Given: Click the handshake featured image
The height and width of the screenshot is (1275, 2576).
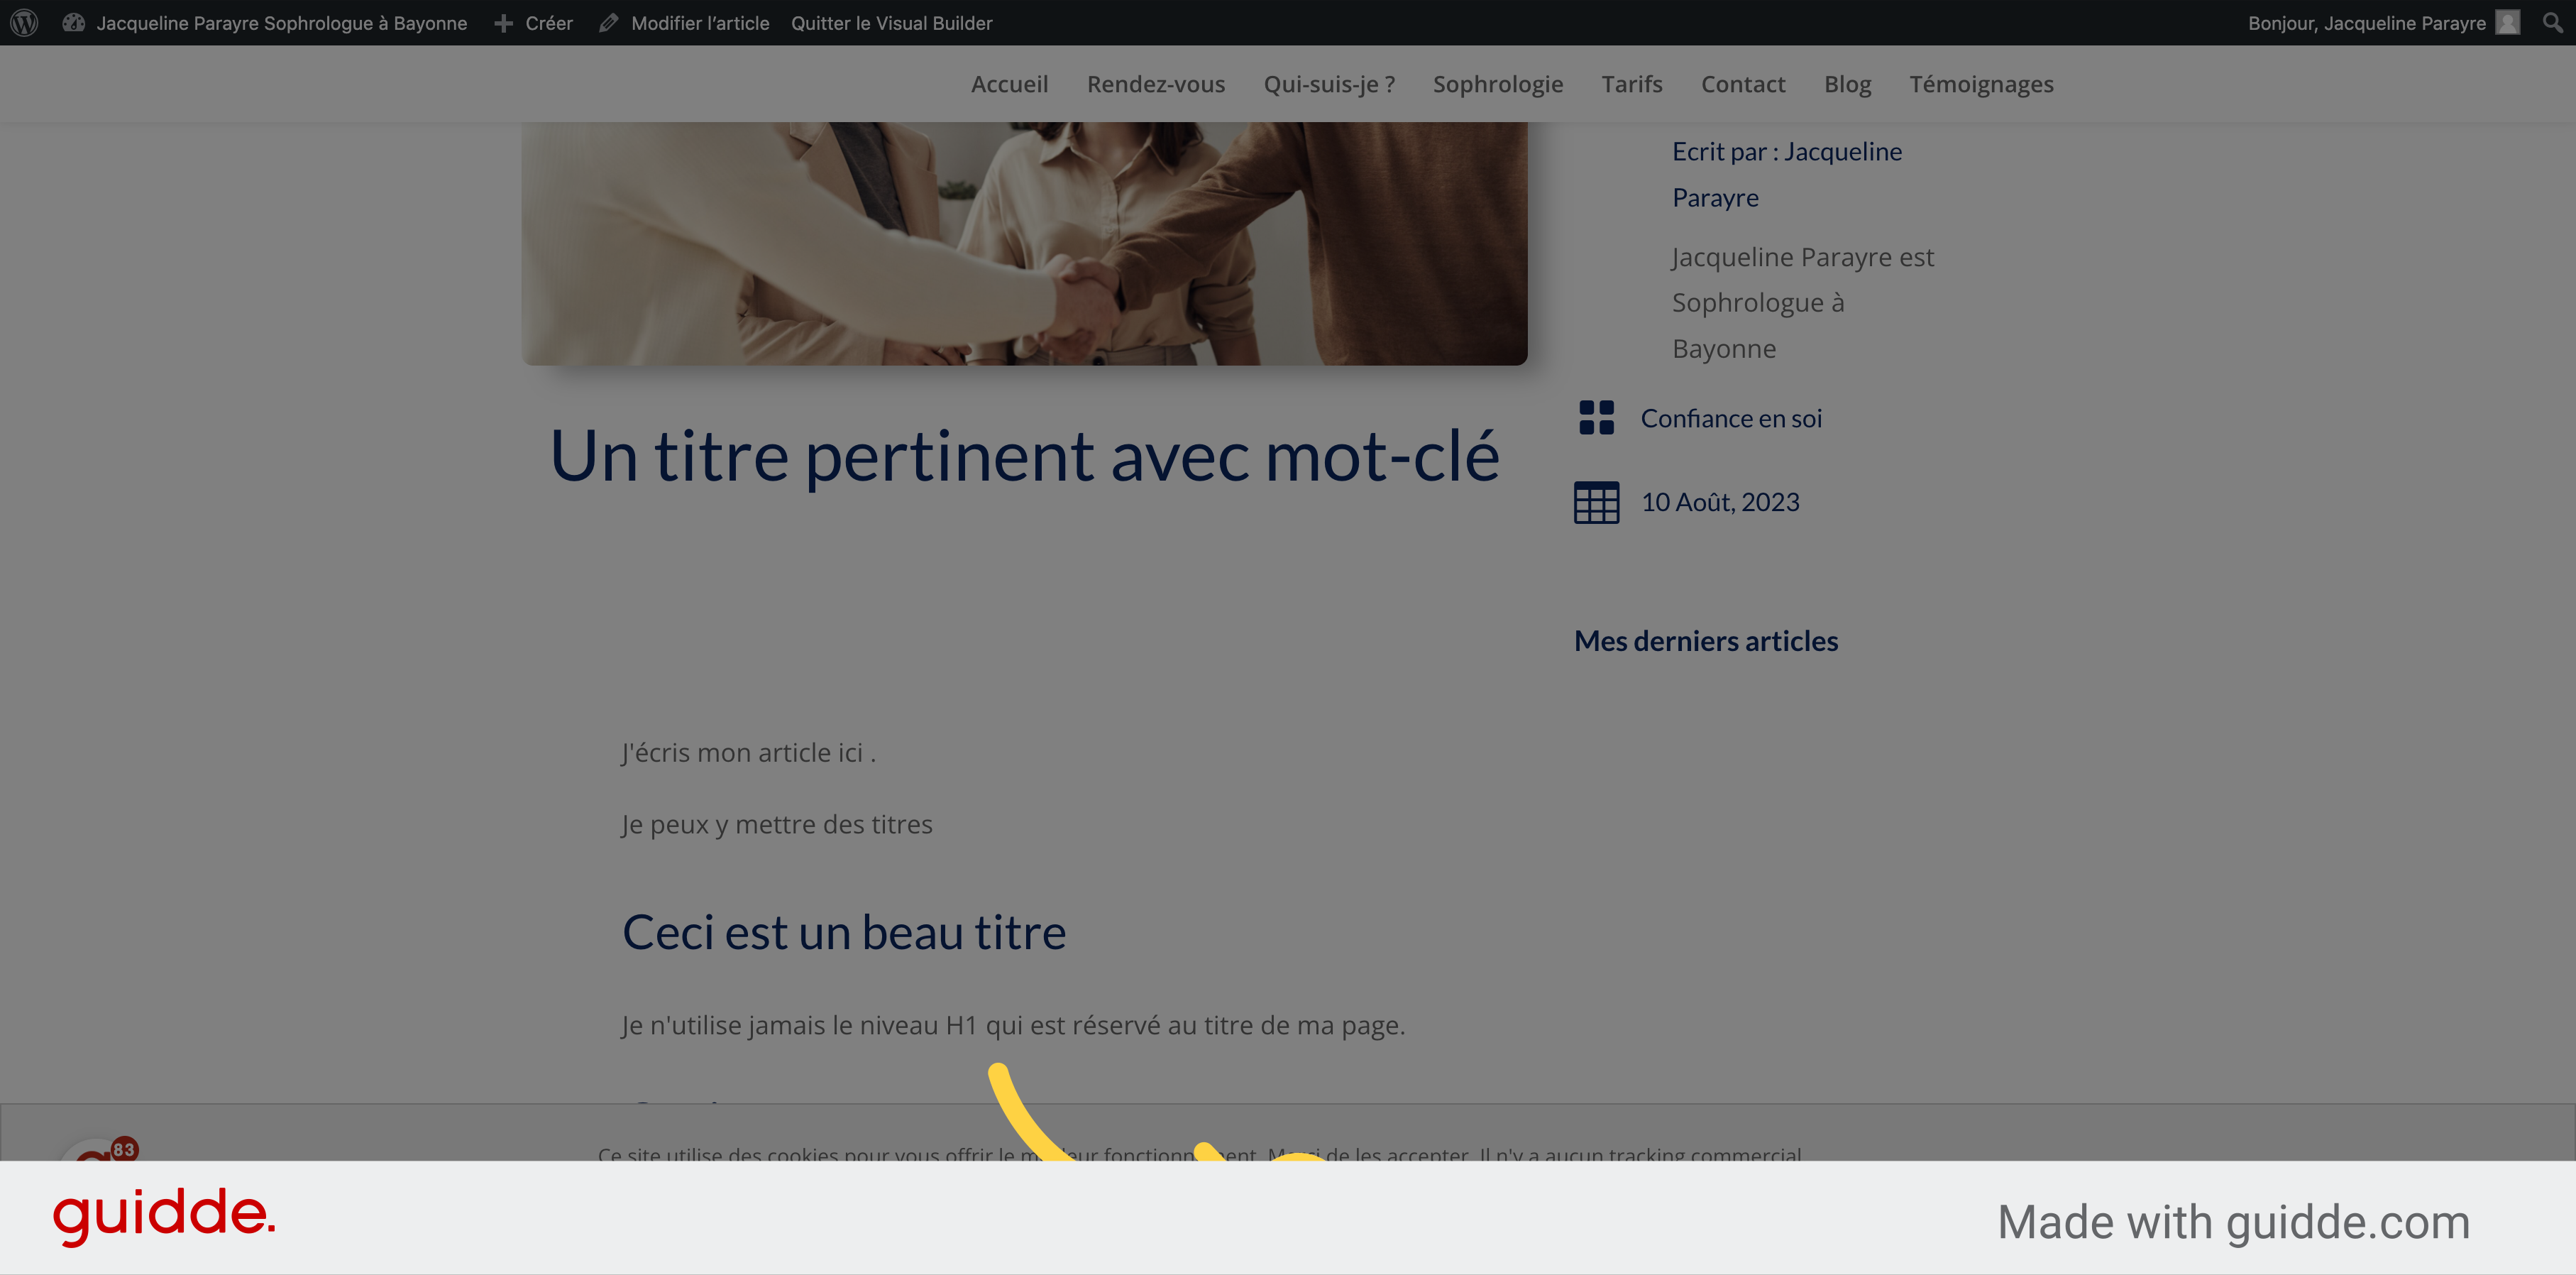Looking at the screenshot, I should click(x=1024, y=243).
